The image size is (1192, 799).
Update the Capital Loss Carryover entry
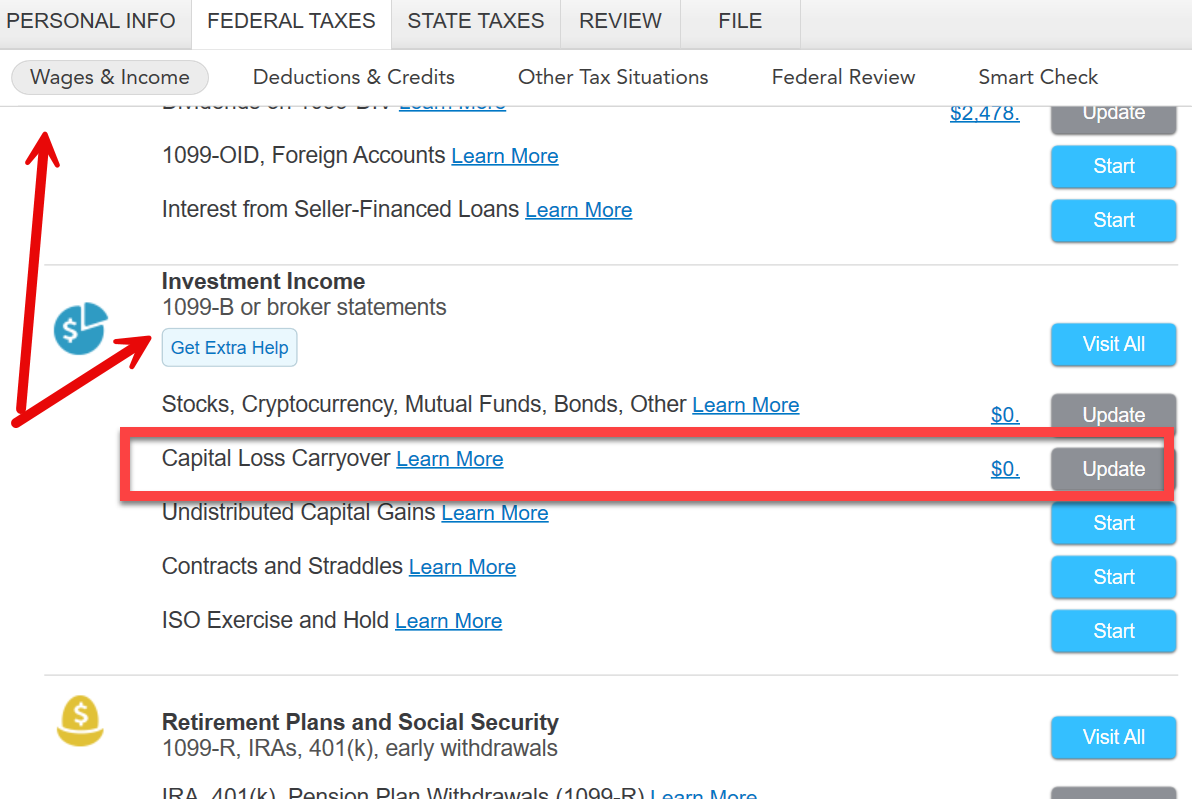(x=1113, y=469)
